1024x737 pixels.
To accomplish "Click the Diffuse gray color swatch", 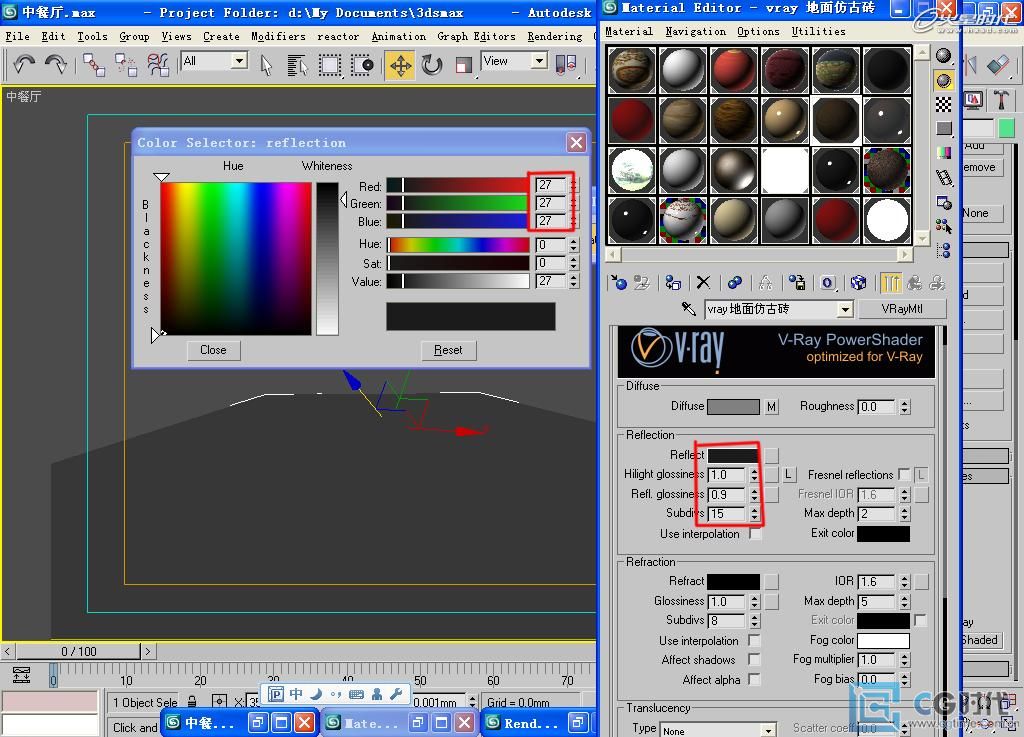I will (x=733, y=407).
